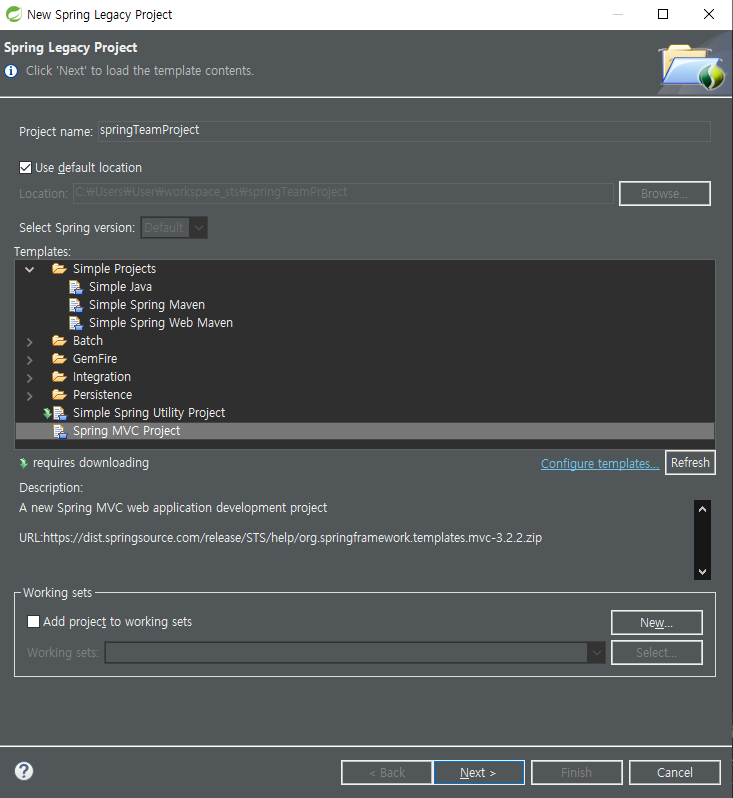This screenshot has height=798, width=733.
Task: Click the GemFire folder icon
Action: [x=59, y=359]
